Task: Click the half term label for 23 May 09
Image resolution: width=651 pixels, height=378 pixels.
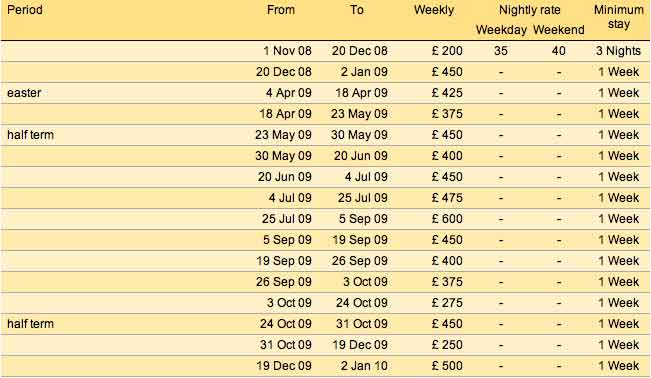Action: click(30, 135)
